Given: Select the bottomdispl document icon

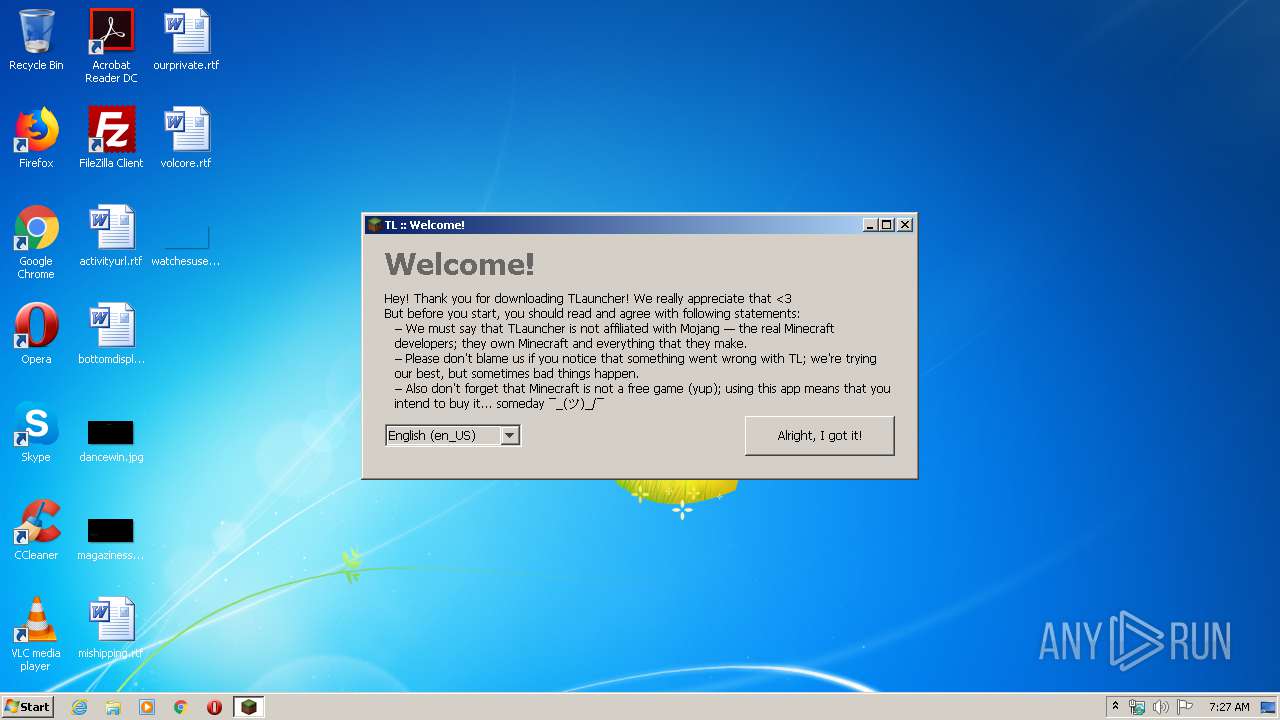Looking at the screenshot, I should click(x=111, y=334).
